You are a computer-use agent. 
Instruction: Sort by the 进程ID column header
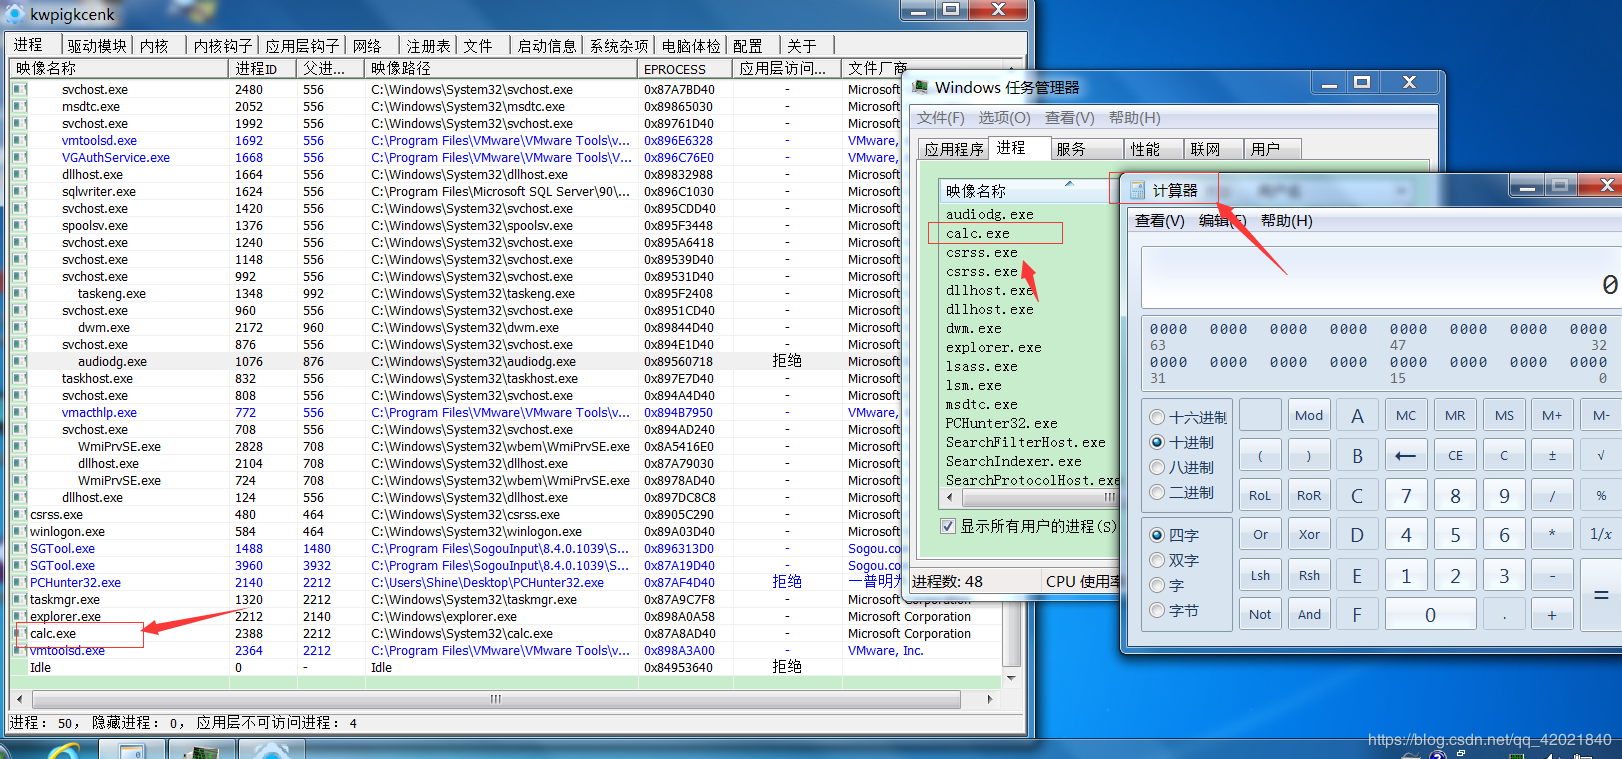(x=263, y=68)
